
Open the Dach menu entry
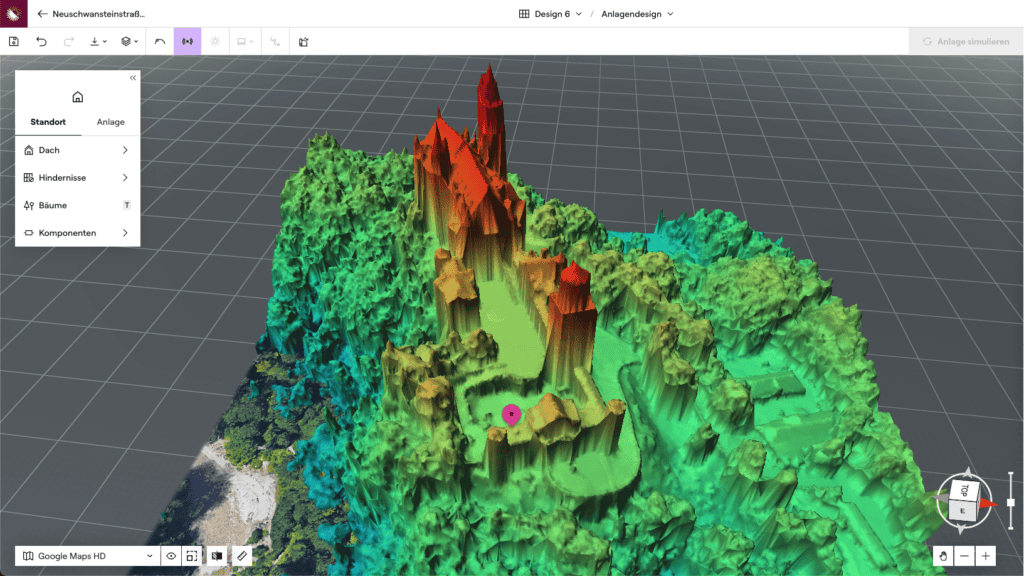77,150
